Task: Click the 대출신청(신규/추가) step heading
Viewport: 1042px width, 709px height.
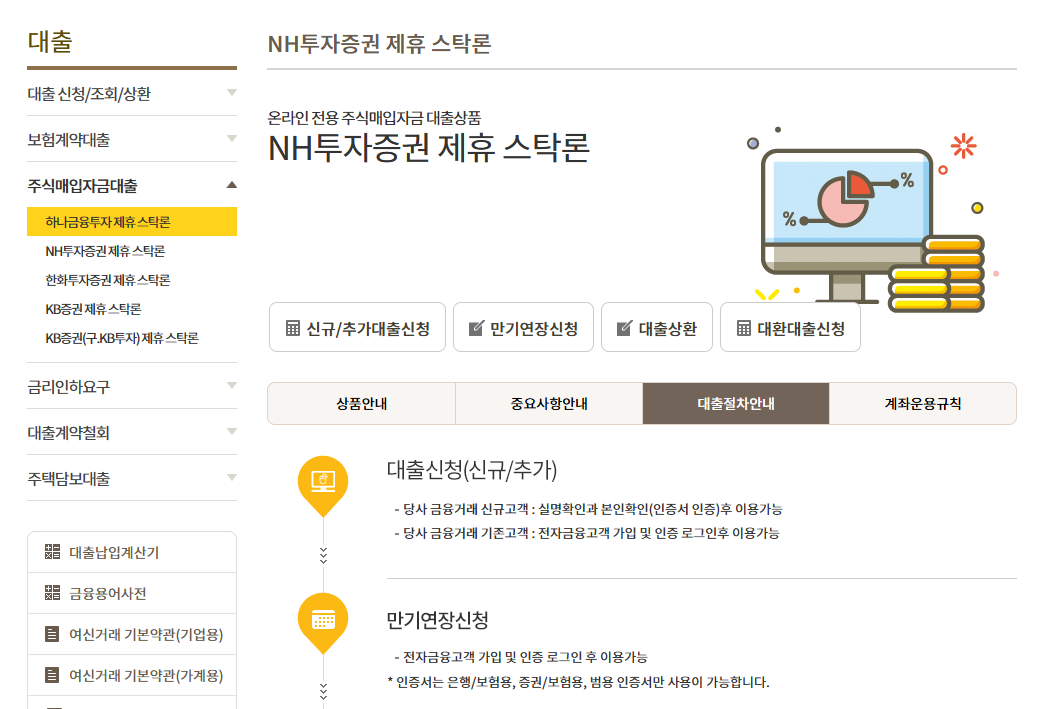Action: click(x=472, y=470)
